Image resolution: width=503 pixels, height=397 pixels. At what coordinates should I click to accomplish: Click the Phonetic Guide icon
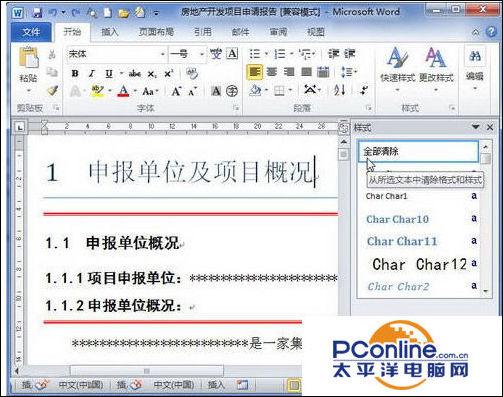(216, 54)
